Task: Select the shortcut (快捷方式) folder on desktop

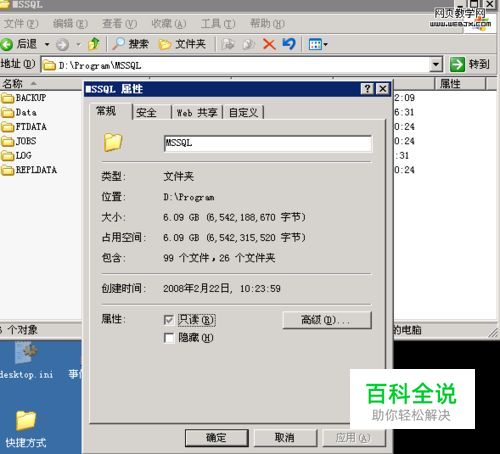Action: [26, 429]
